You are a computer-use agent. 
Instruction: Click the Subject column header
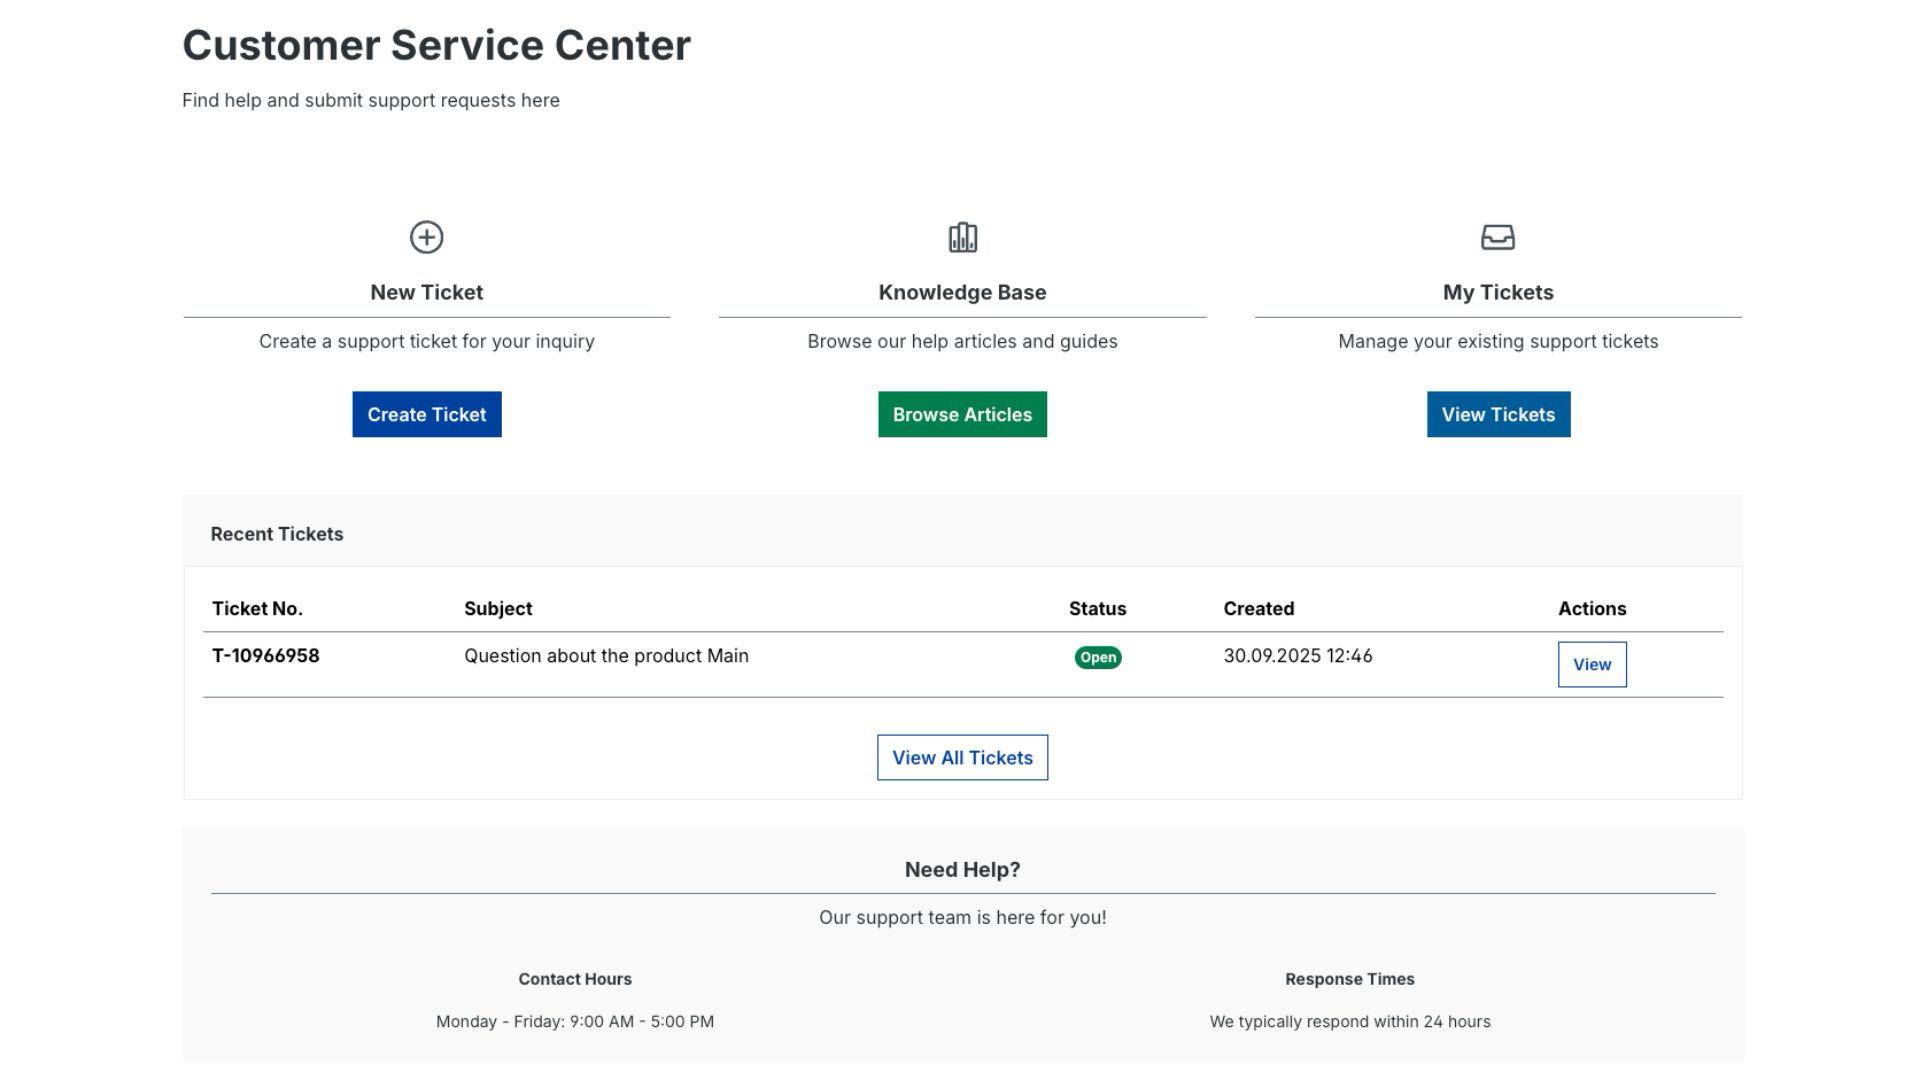(498, 608)
